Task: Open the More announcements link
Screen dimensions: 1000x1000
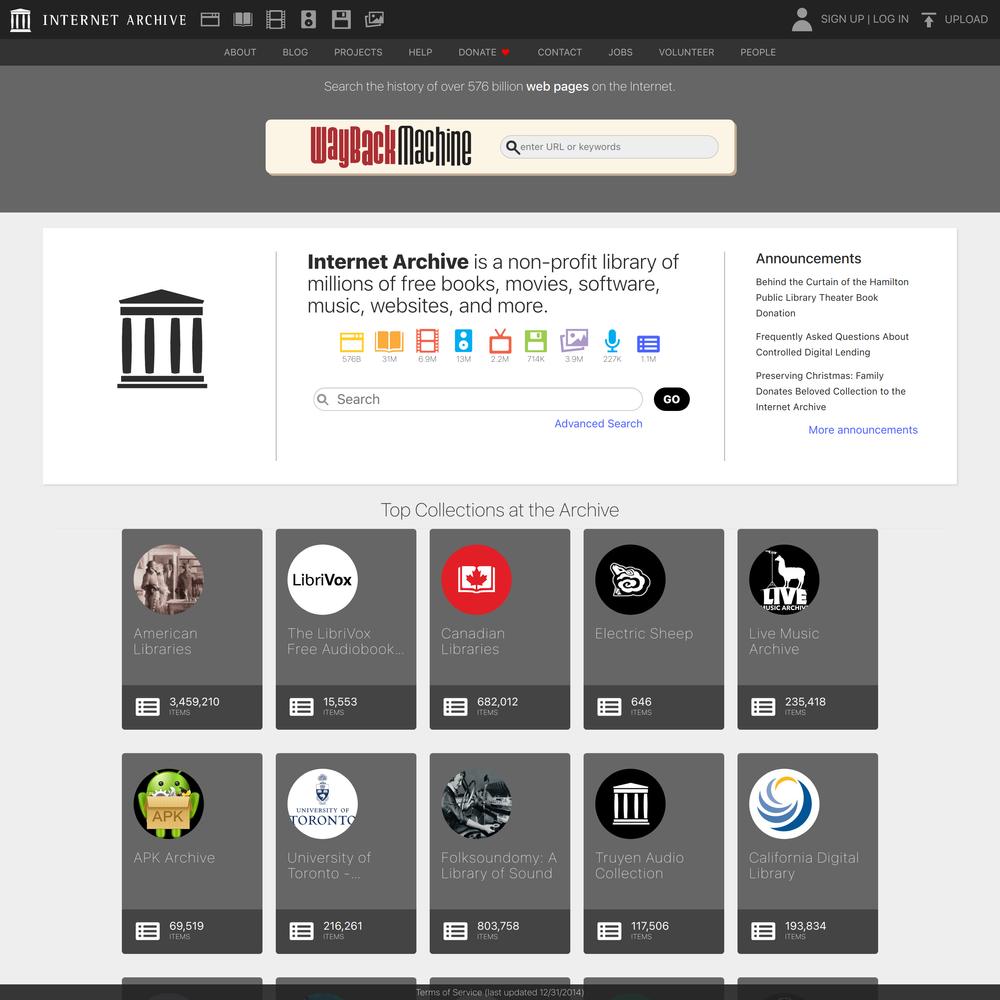Action: point(863,430)
